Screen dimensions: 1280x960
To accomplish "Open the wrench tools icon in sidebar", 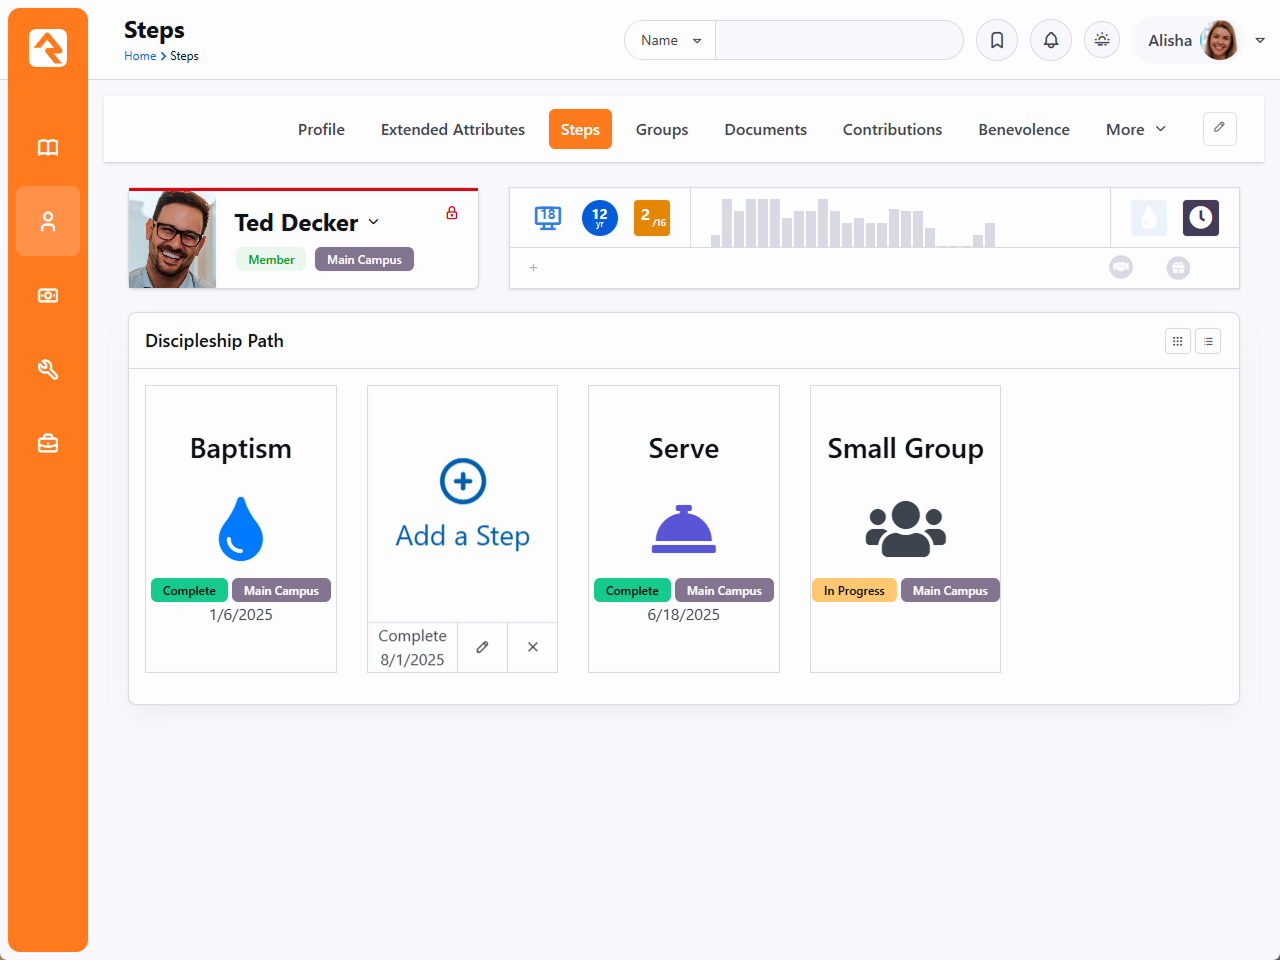I will 48,370.
